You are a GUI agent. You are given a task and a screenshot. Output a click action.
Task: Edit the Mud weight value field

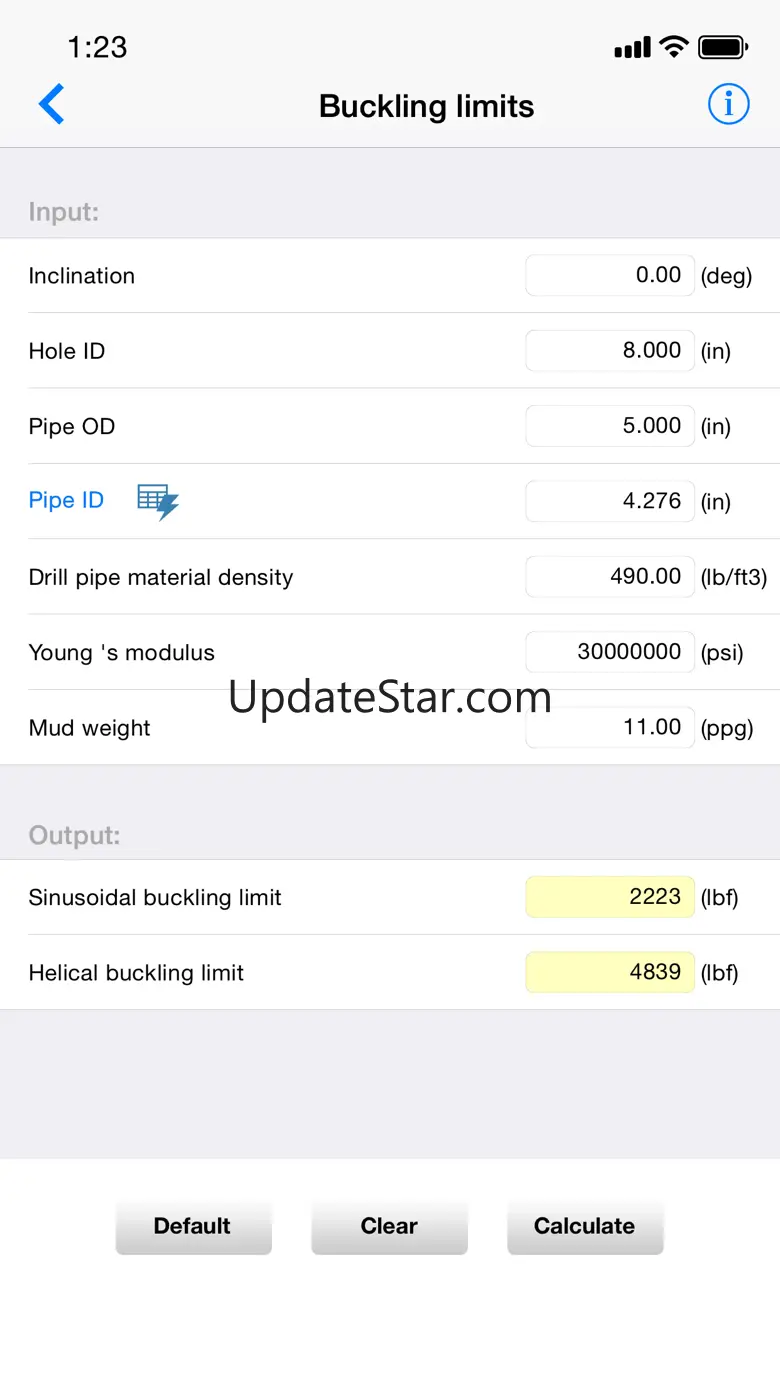[x=609, y=727]
